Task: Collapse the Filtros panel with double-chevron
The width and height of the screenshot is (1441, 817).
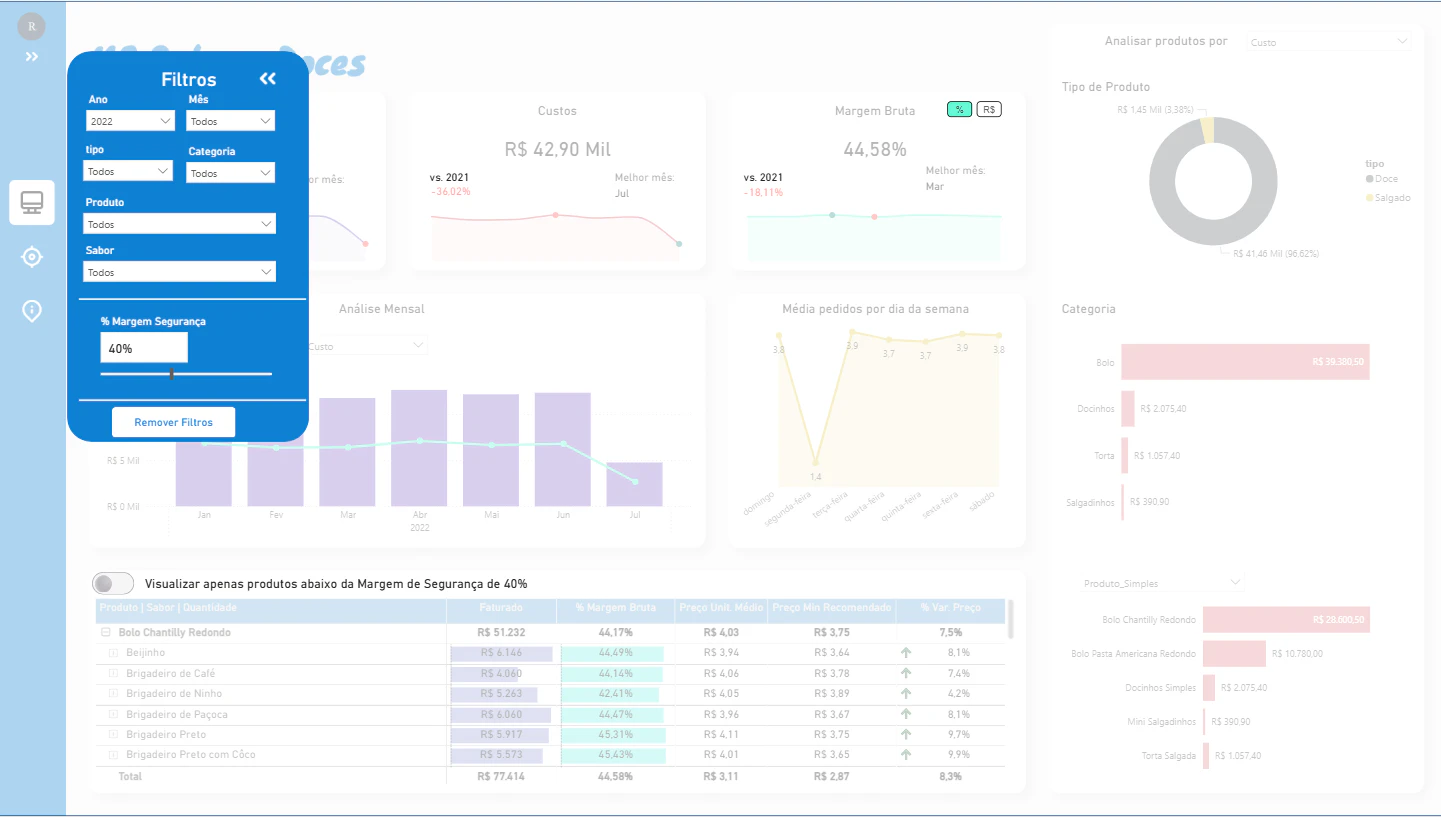Action: tap(267, 79)
